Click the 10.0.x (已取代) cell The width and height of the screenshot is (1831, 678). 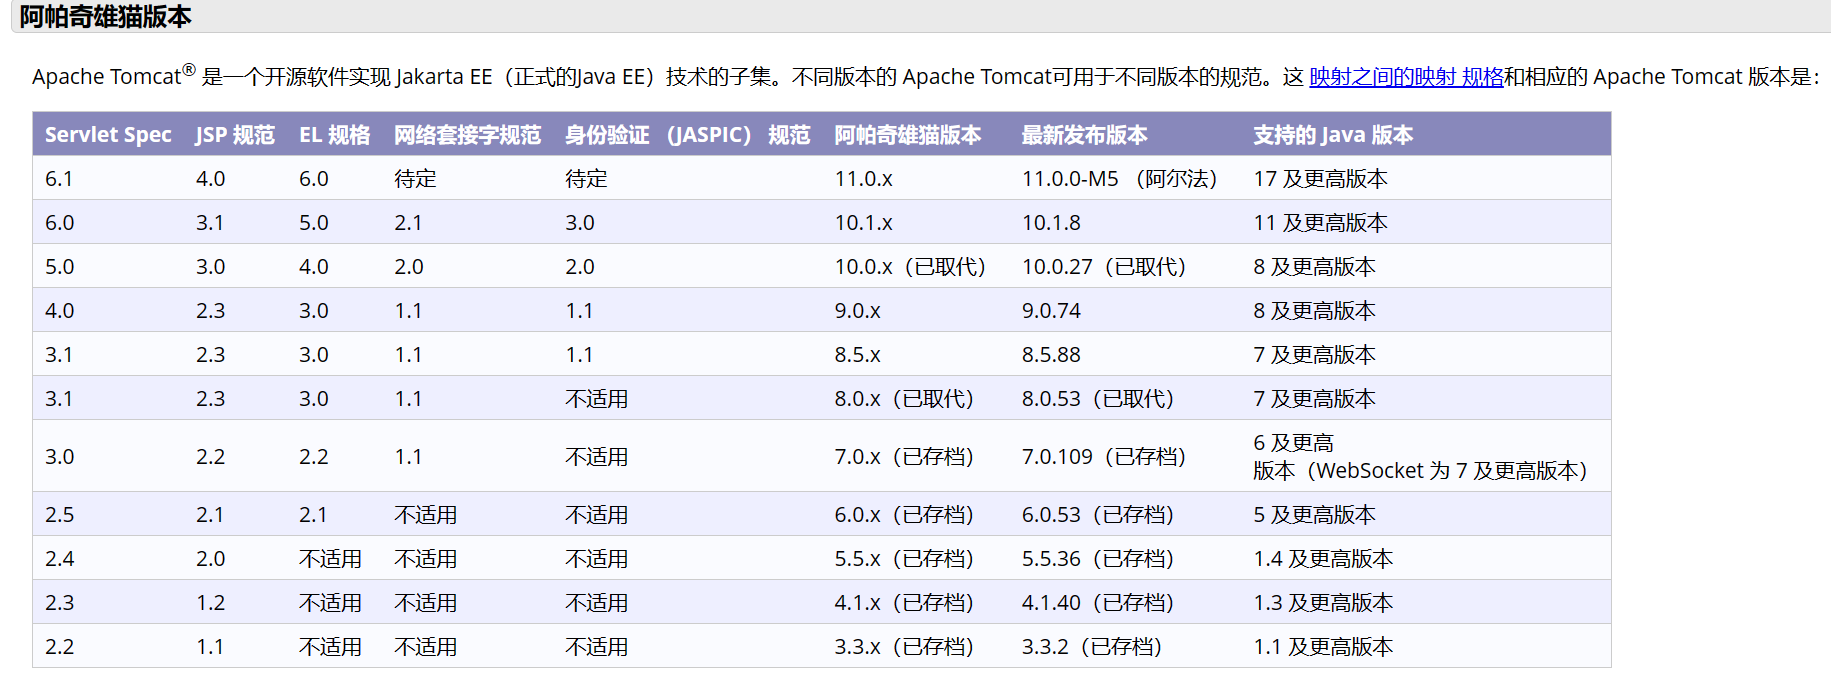coord(910,267)
